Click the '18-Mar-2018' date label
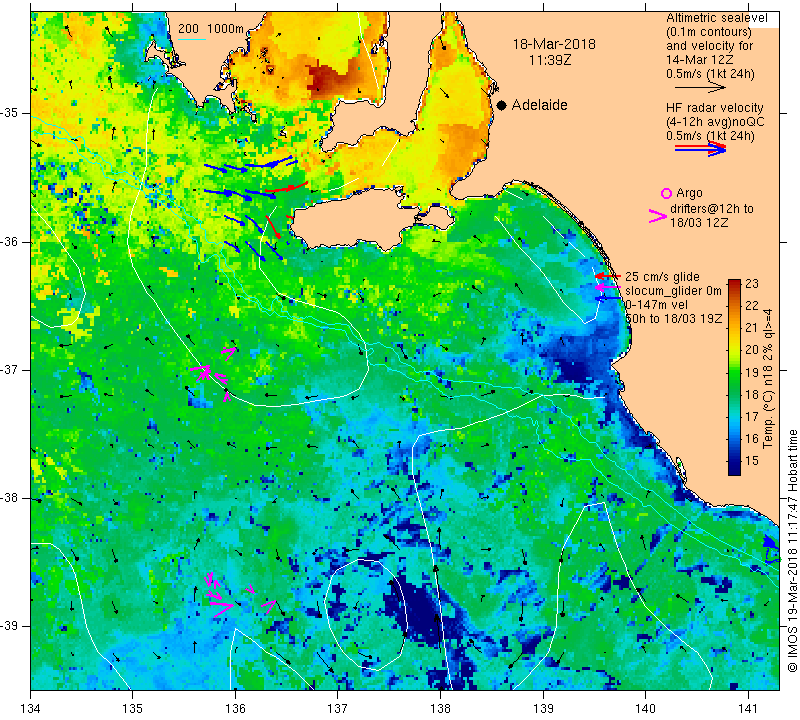Screen dimensions: 800x720 (x=554, y=44)
